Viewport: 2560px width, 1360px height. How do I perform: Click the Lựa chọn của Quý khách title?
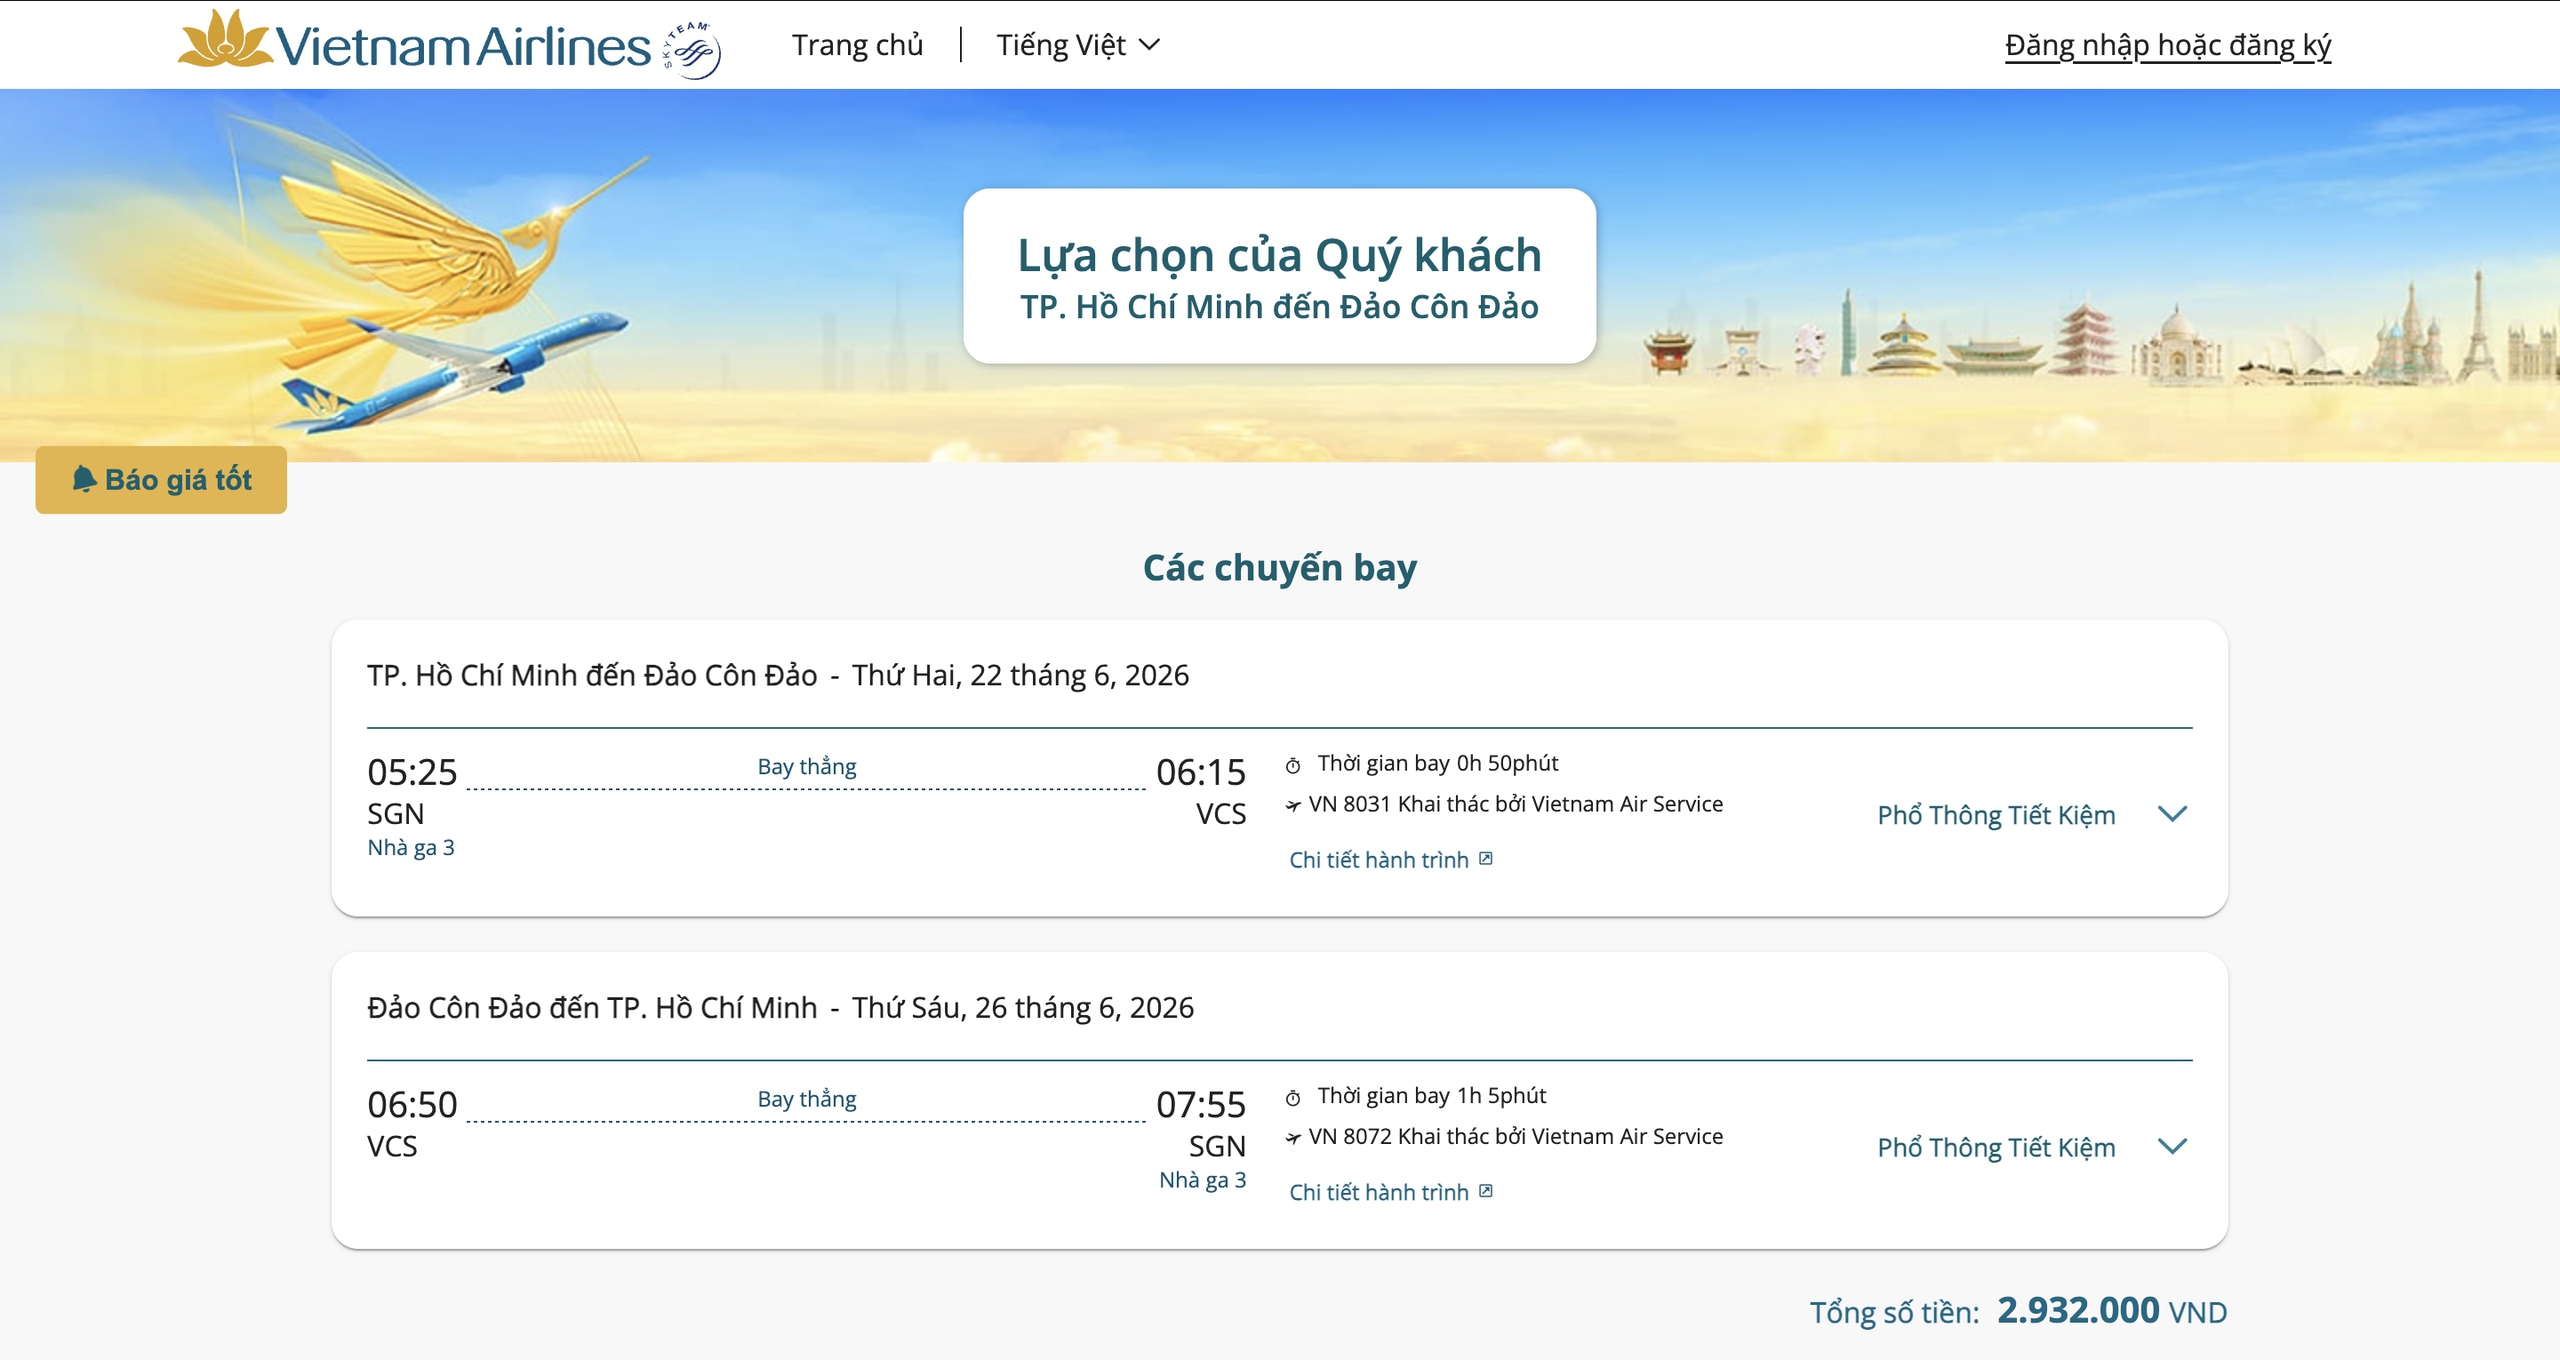(x=1280, y=255)
